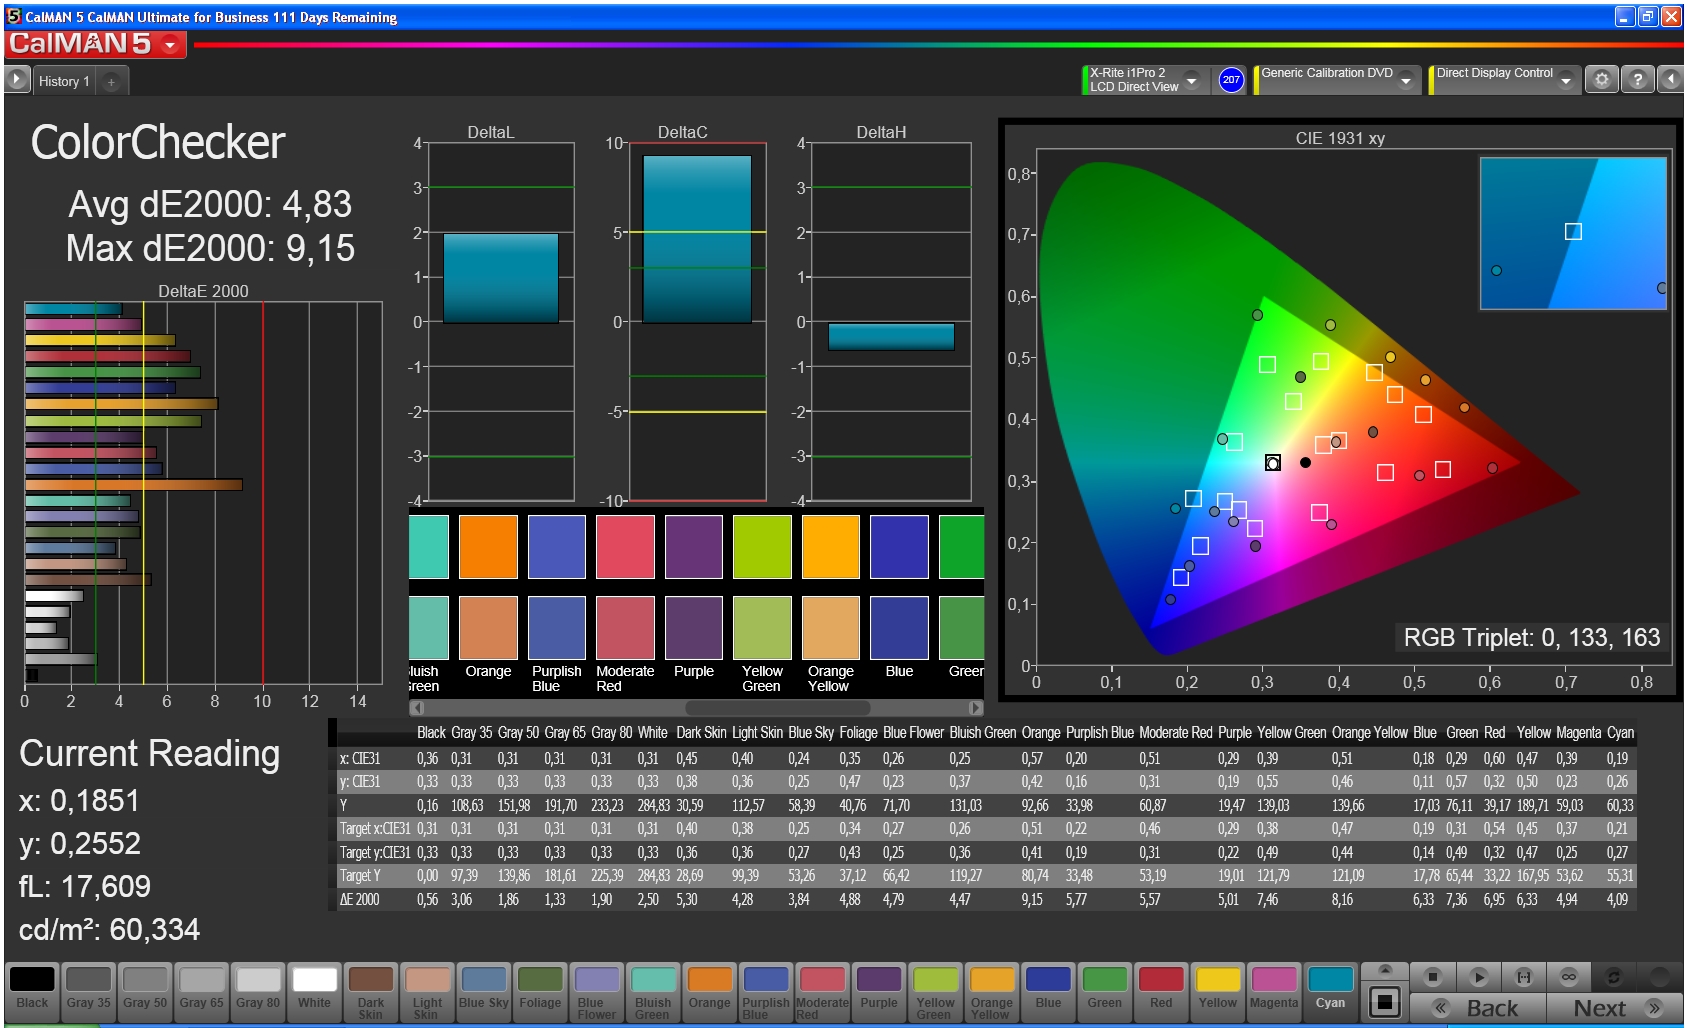Select the Dark Skin patch button

371,992
